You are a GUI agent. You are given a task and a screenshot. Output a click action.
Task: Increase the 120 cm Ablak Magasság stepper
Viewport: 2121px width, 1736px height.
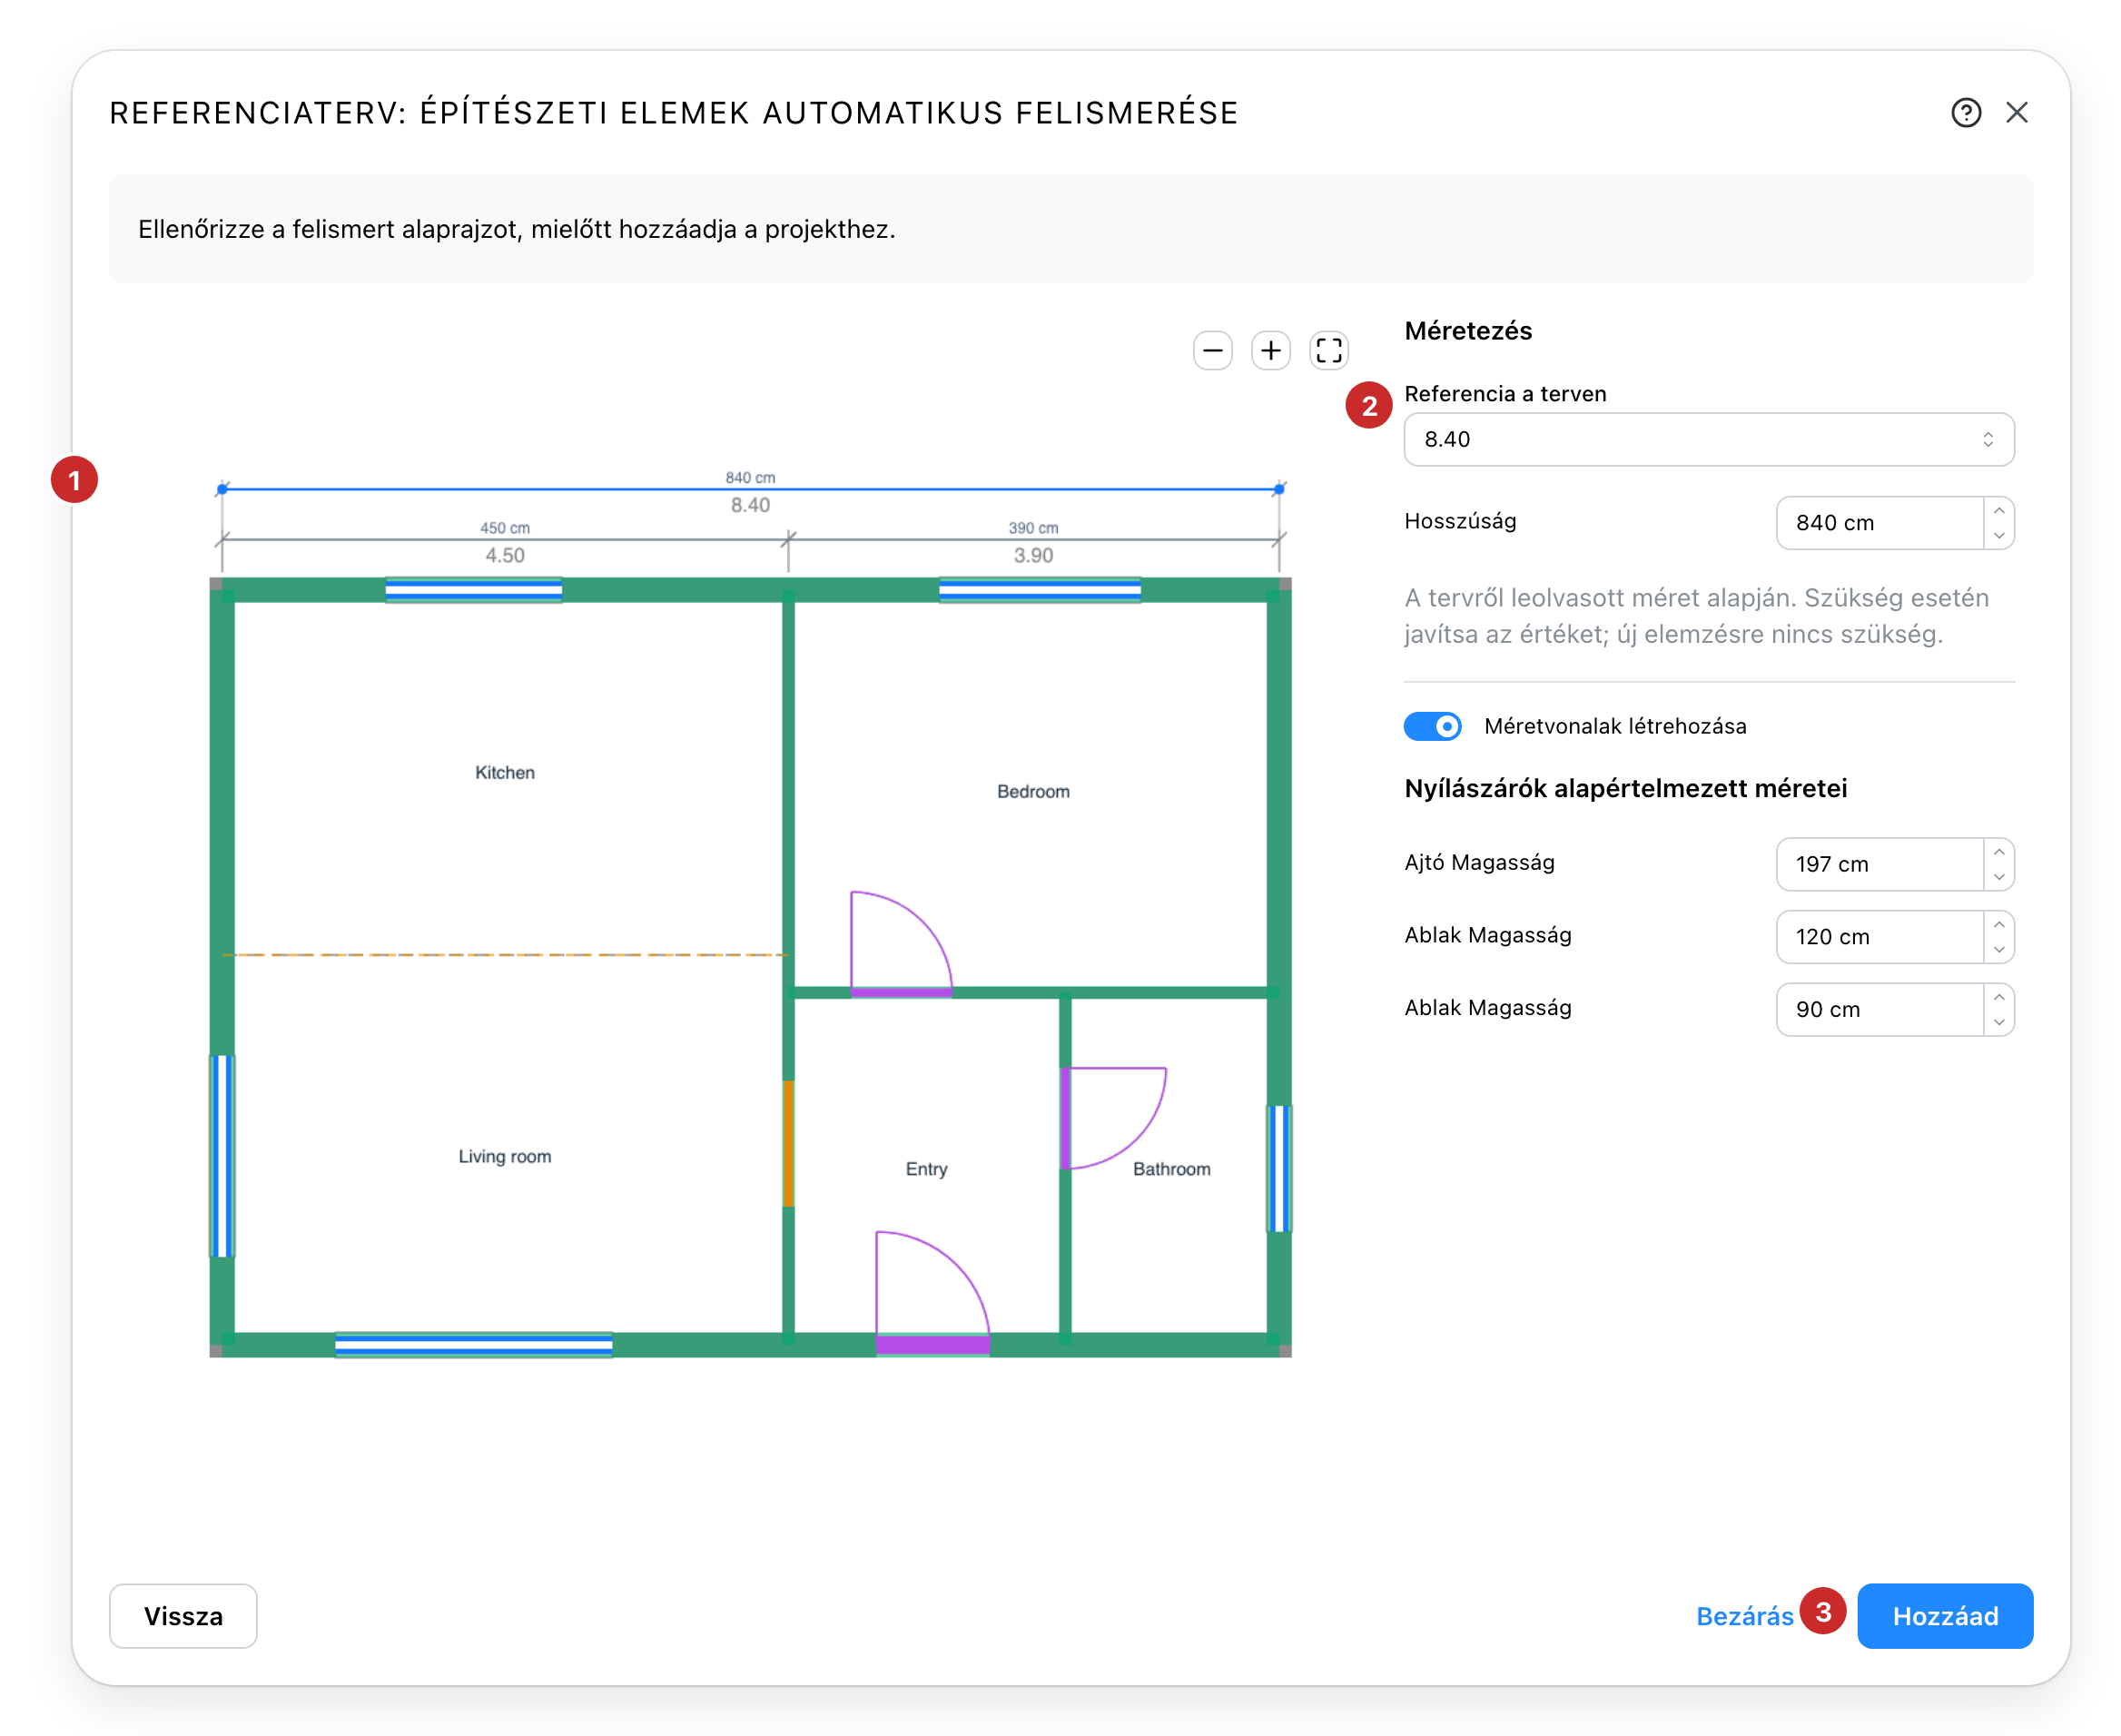pyautogui.click(x=1998, y=925)
